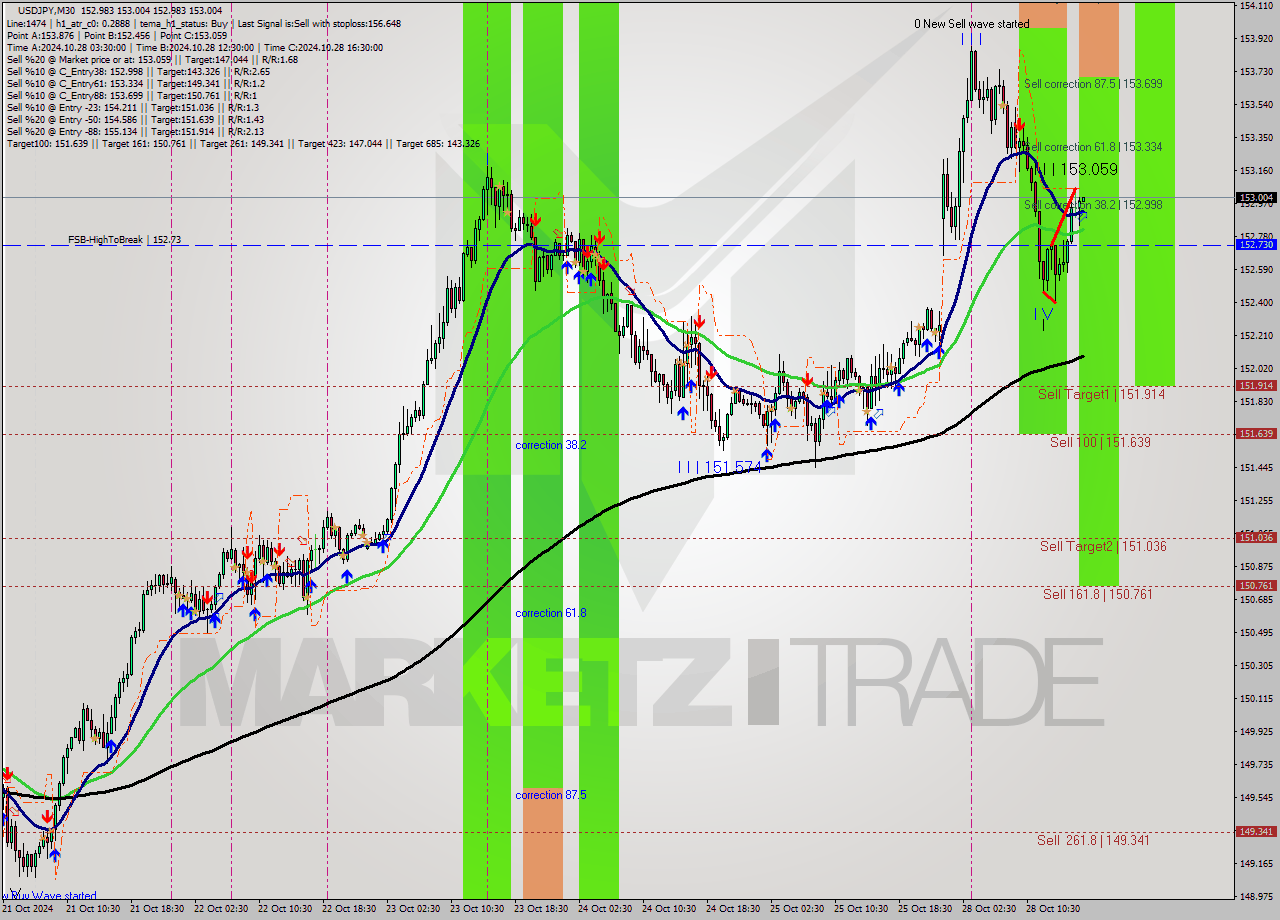Image resolution: width=1280 pixels, height=920 pixels.
Task: Click the blue 152.730 price tag on axis
Action: 1257,244
